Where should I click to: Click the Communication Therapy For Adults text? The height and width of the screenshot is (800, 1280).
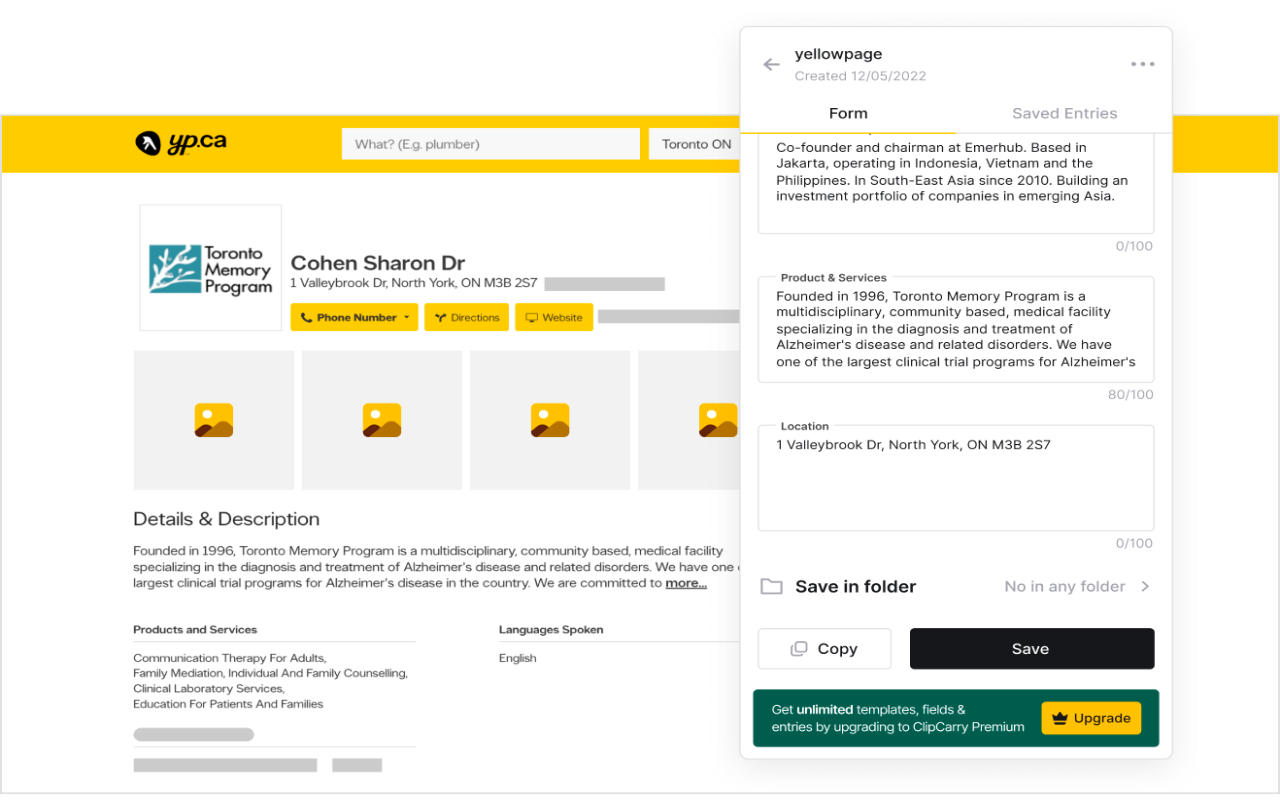pos(229,658)
